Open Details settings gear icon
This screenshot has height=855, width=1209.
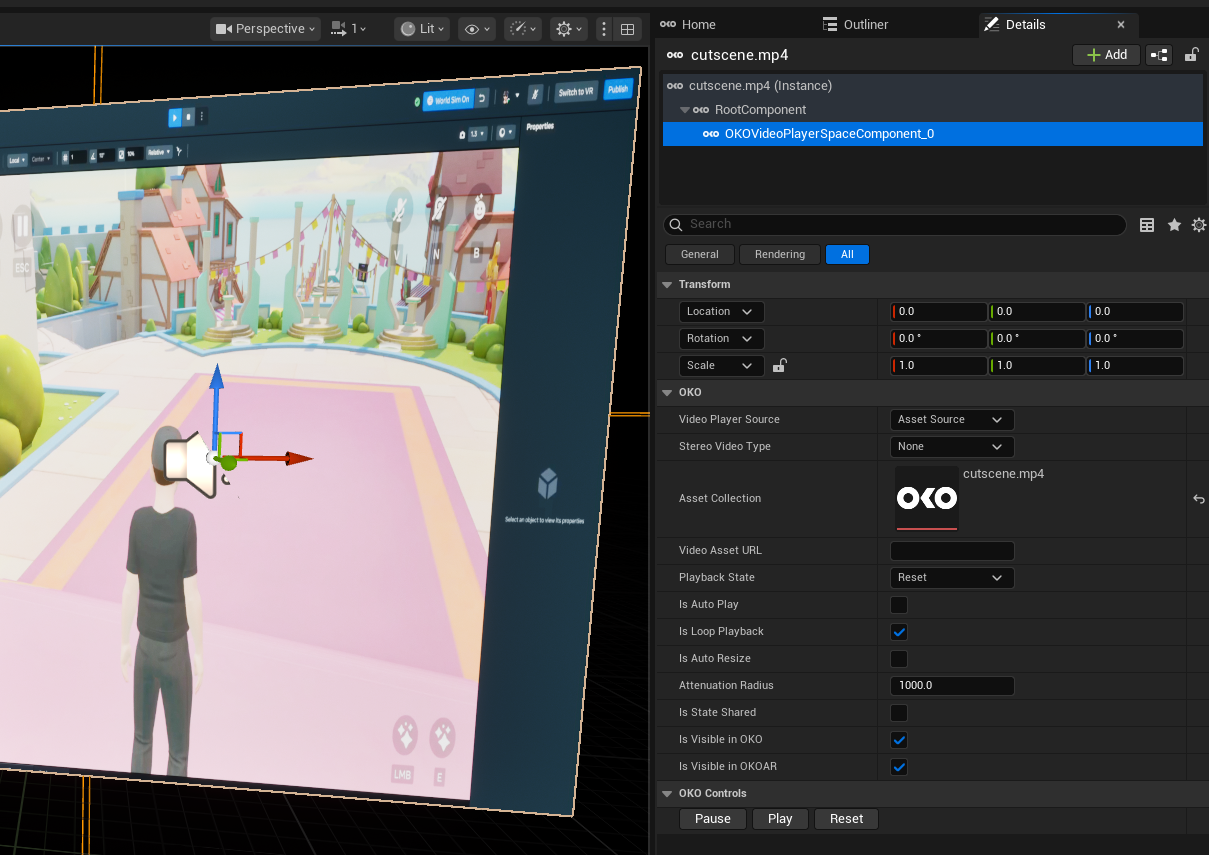coord(1199,225)
